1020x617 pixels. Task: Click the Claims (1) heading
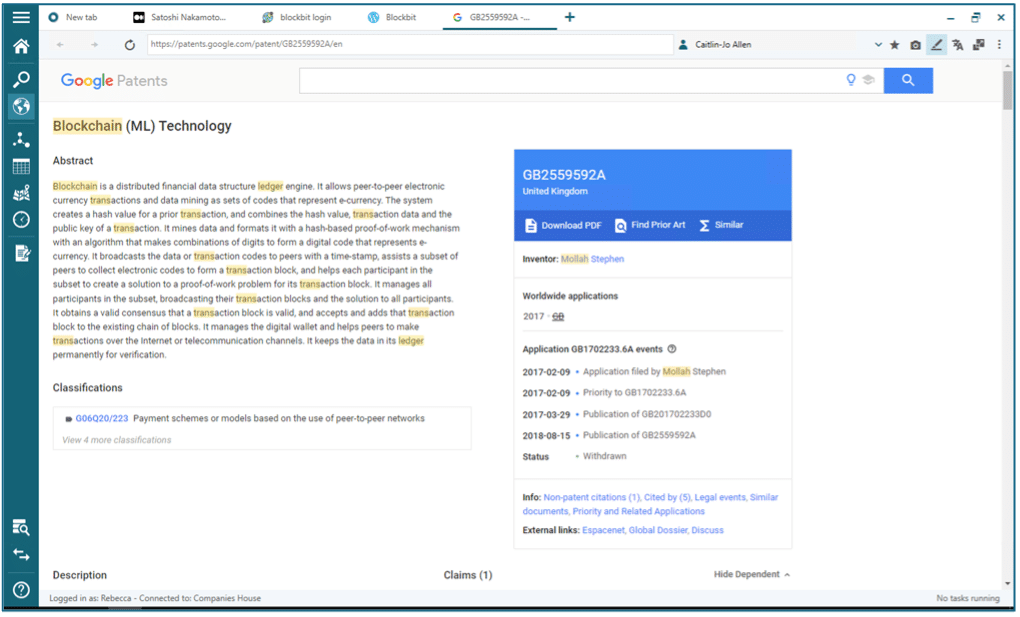click(x=468, y=575)
